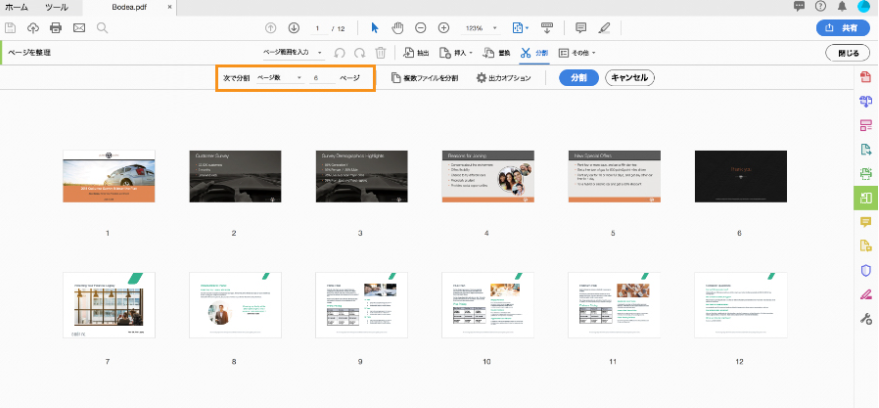Select page 7 thumbnail

[x=108, y=305]
